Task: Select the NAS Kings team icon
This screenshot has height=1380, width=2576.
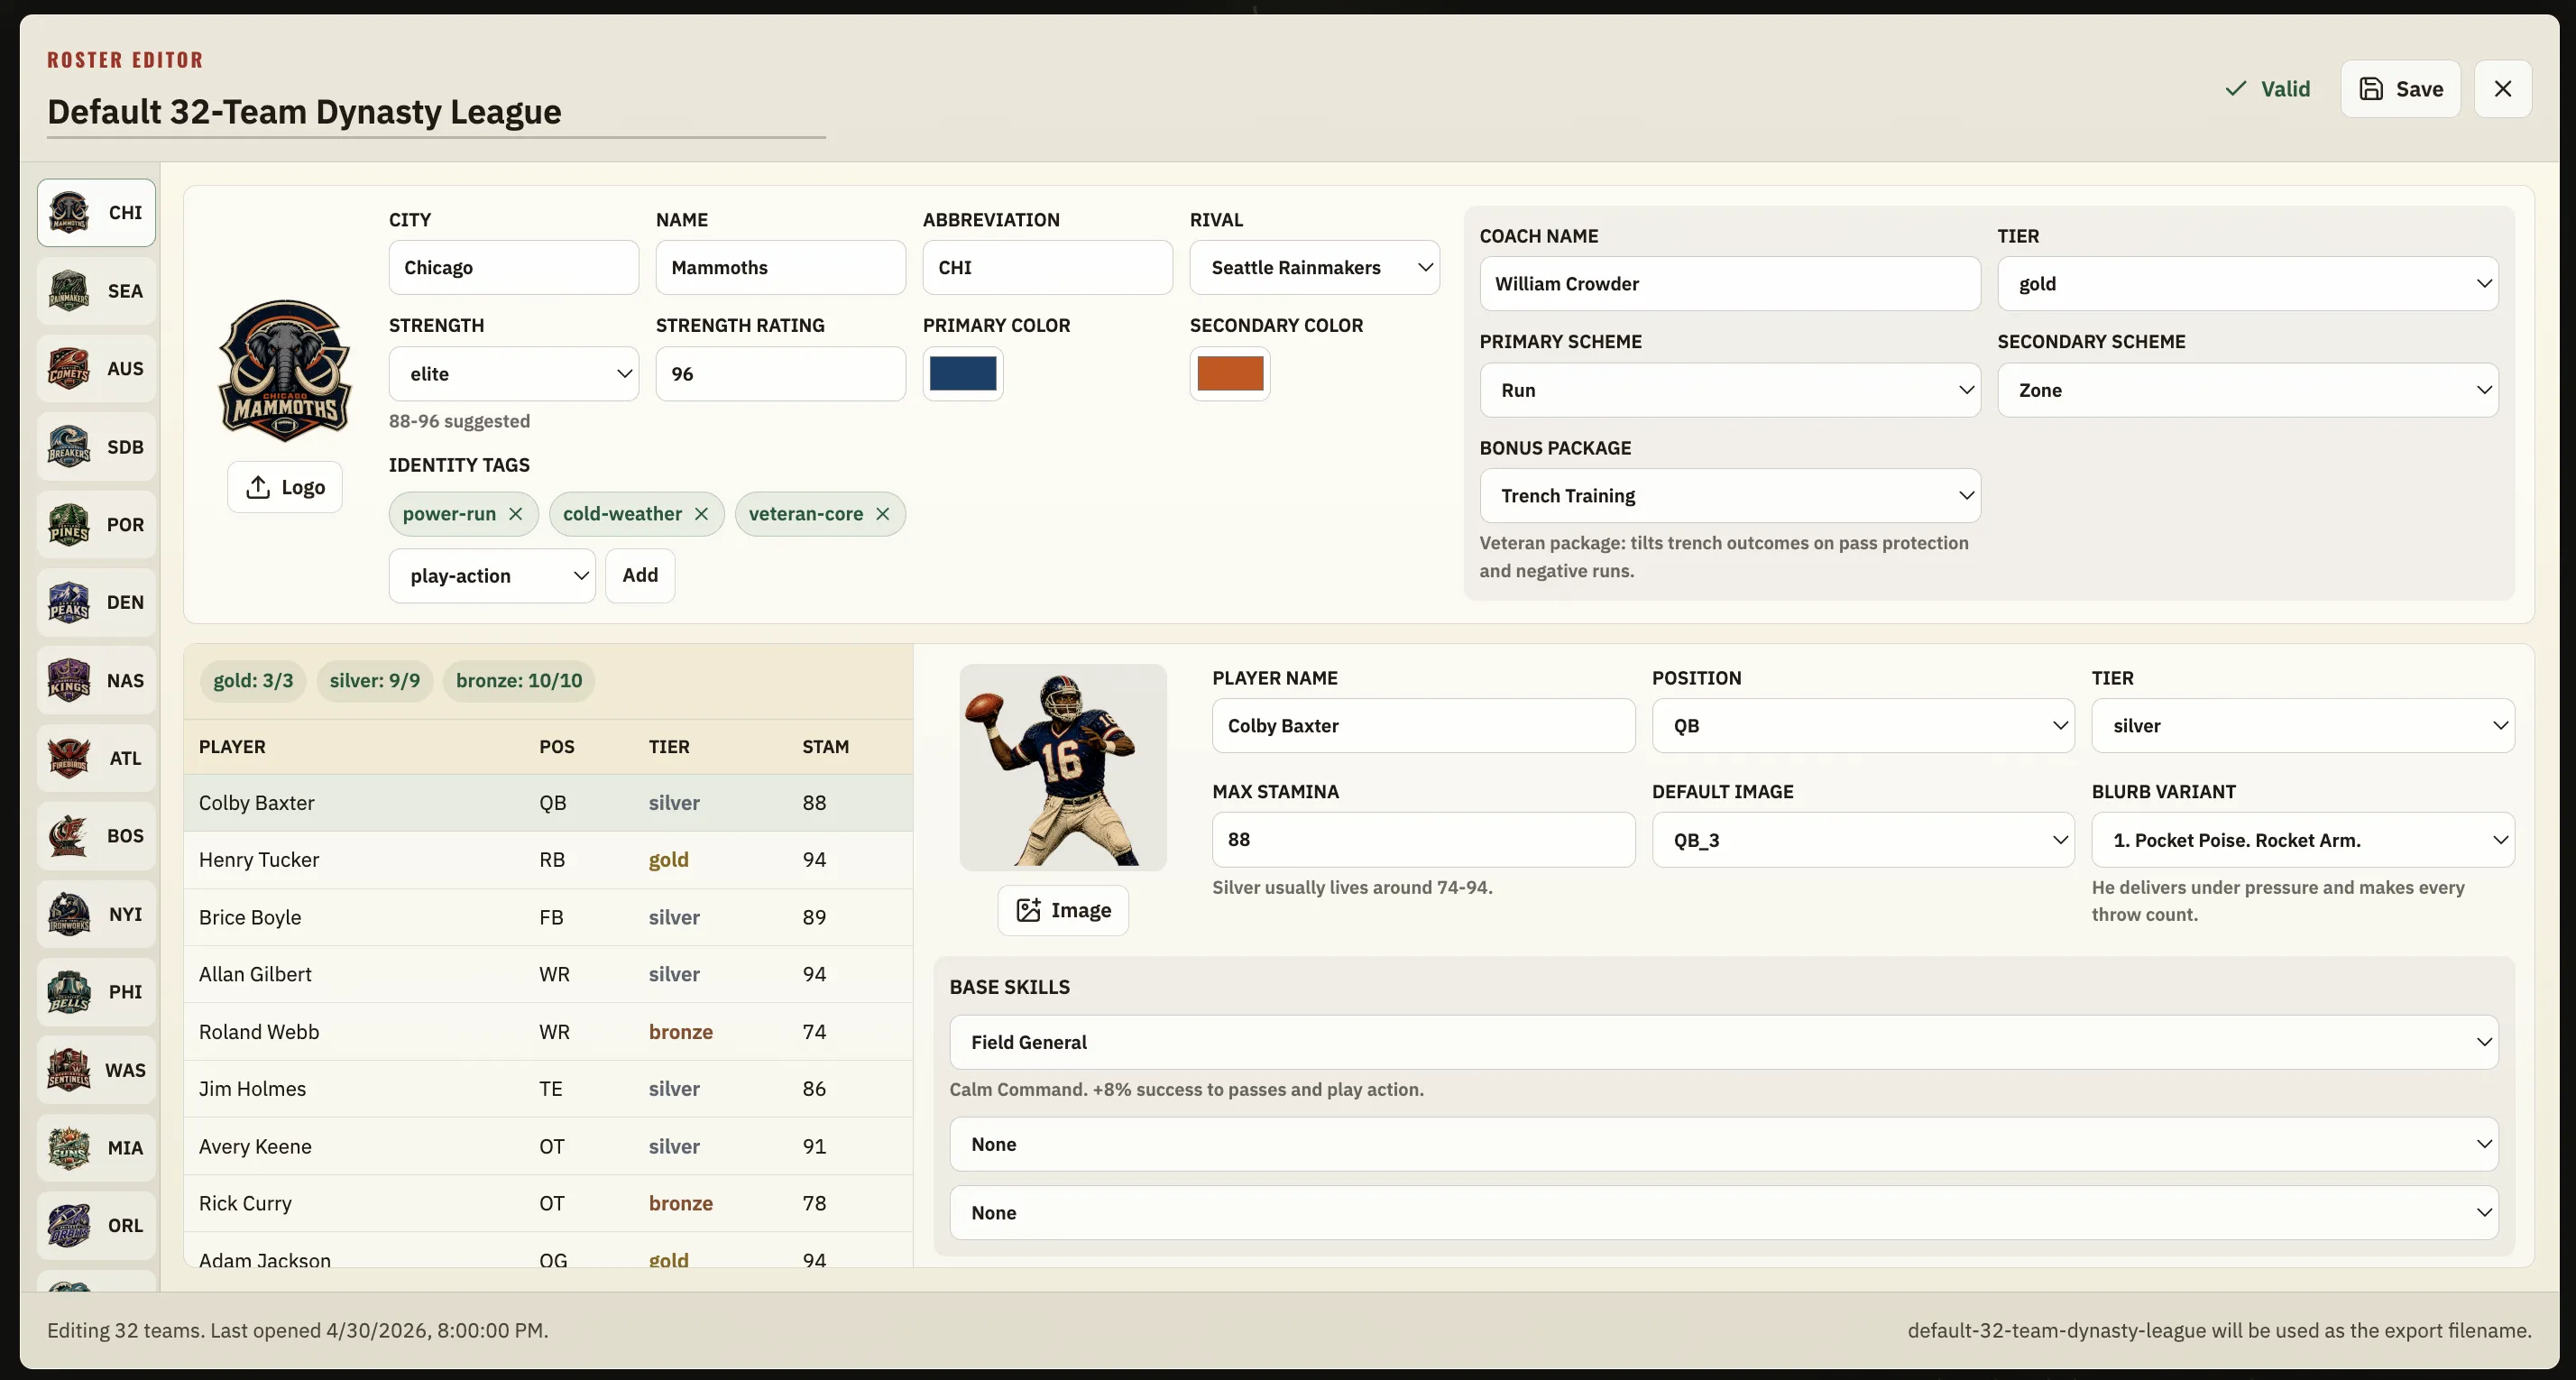Action: [69, 680]
